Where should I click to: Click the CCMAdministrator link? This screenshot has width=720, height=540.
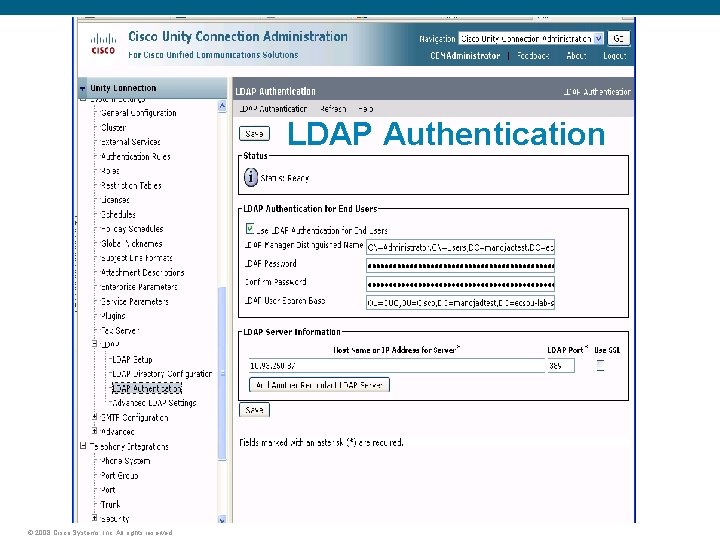coord(465,56)
